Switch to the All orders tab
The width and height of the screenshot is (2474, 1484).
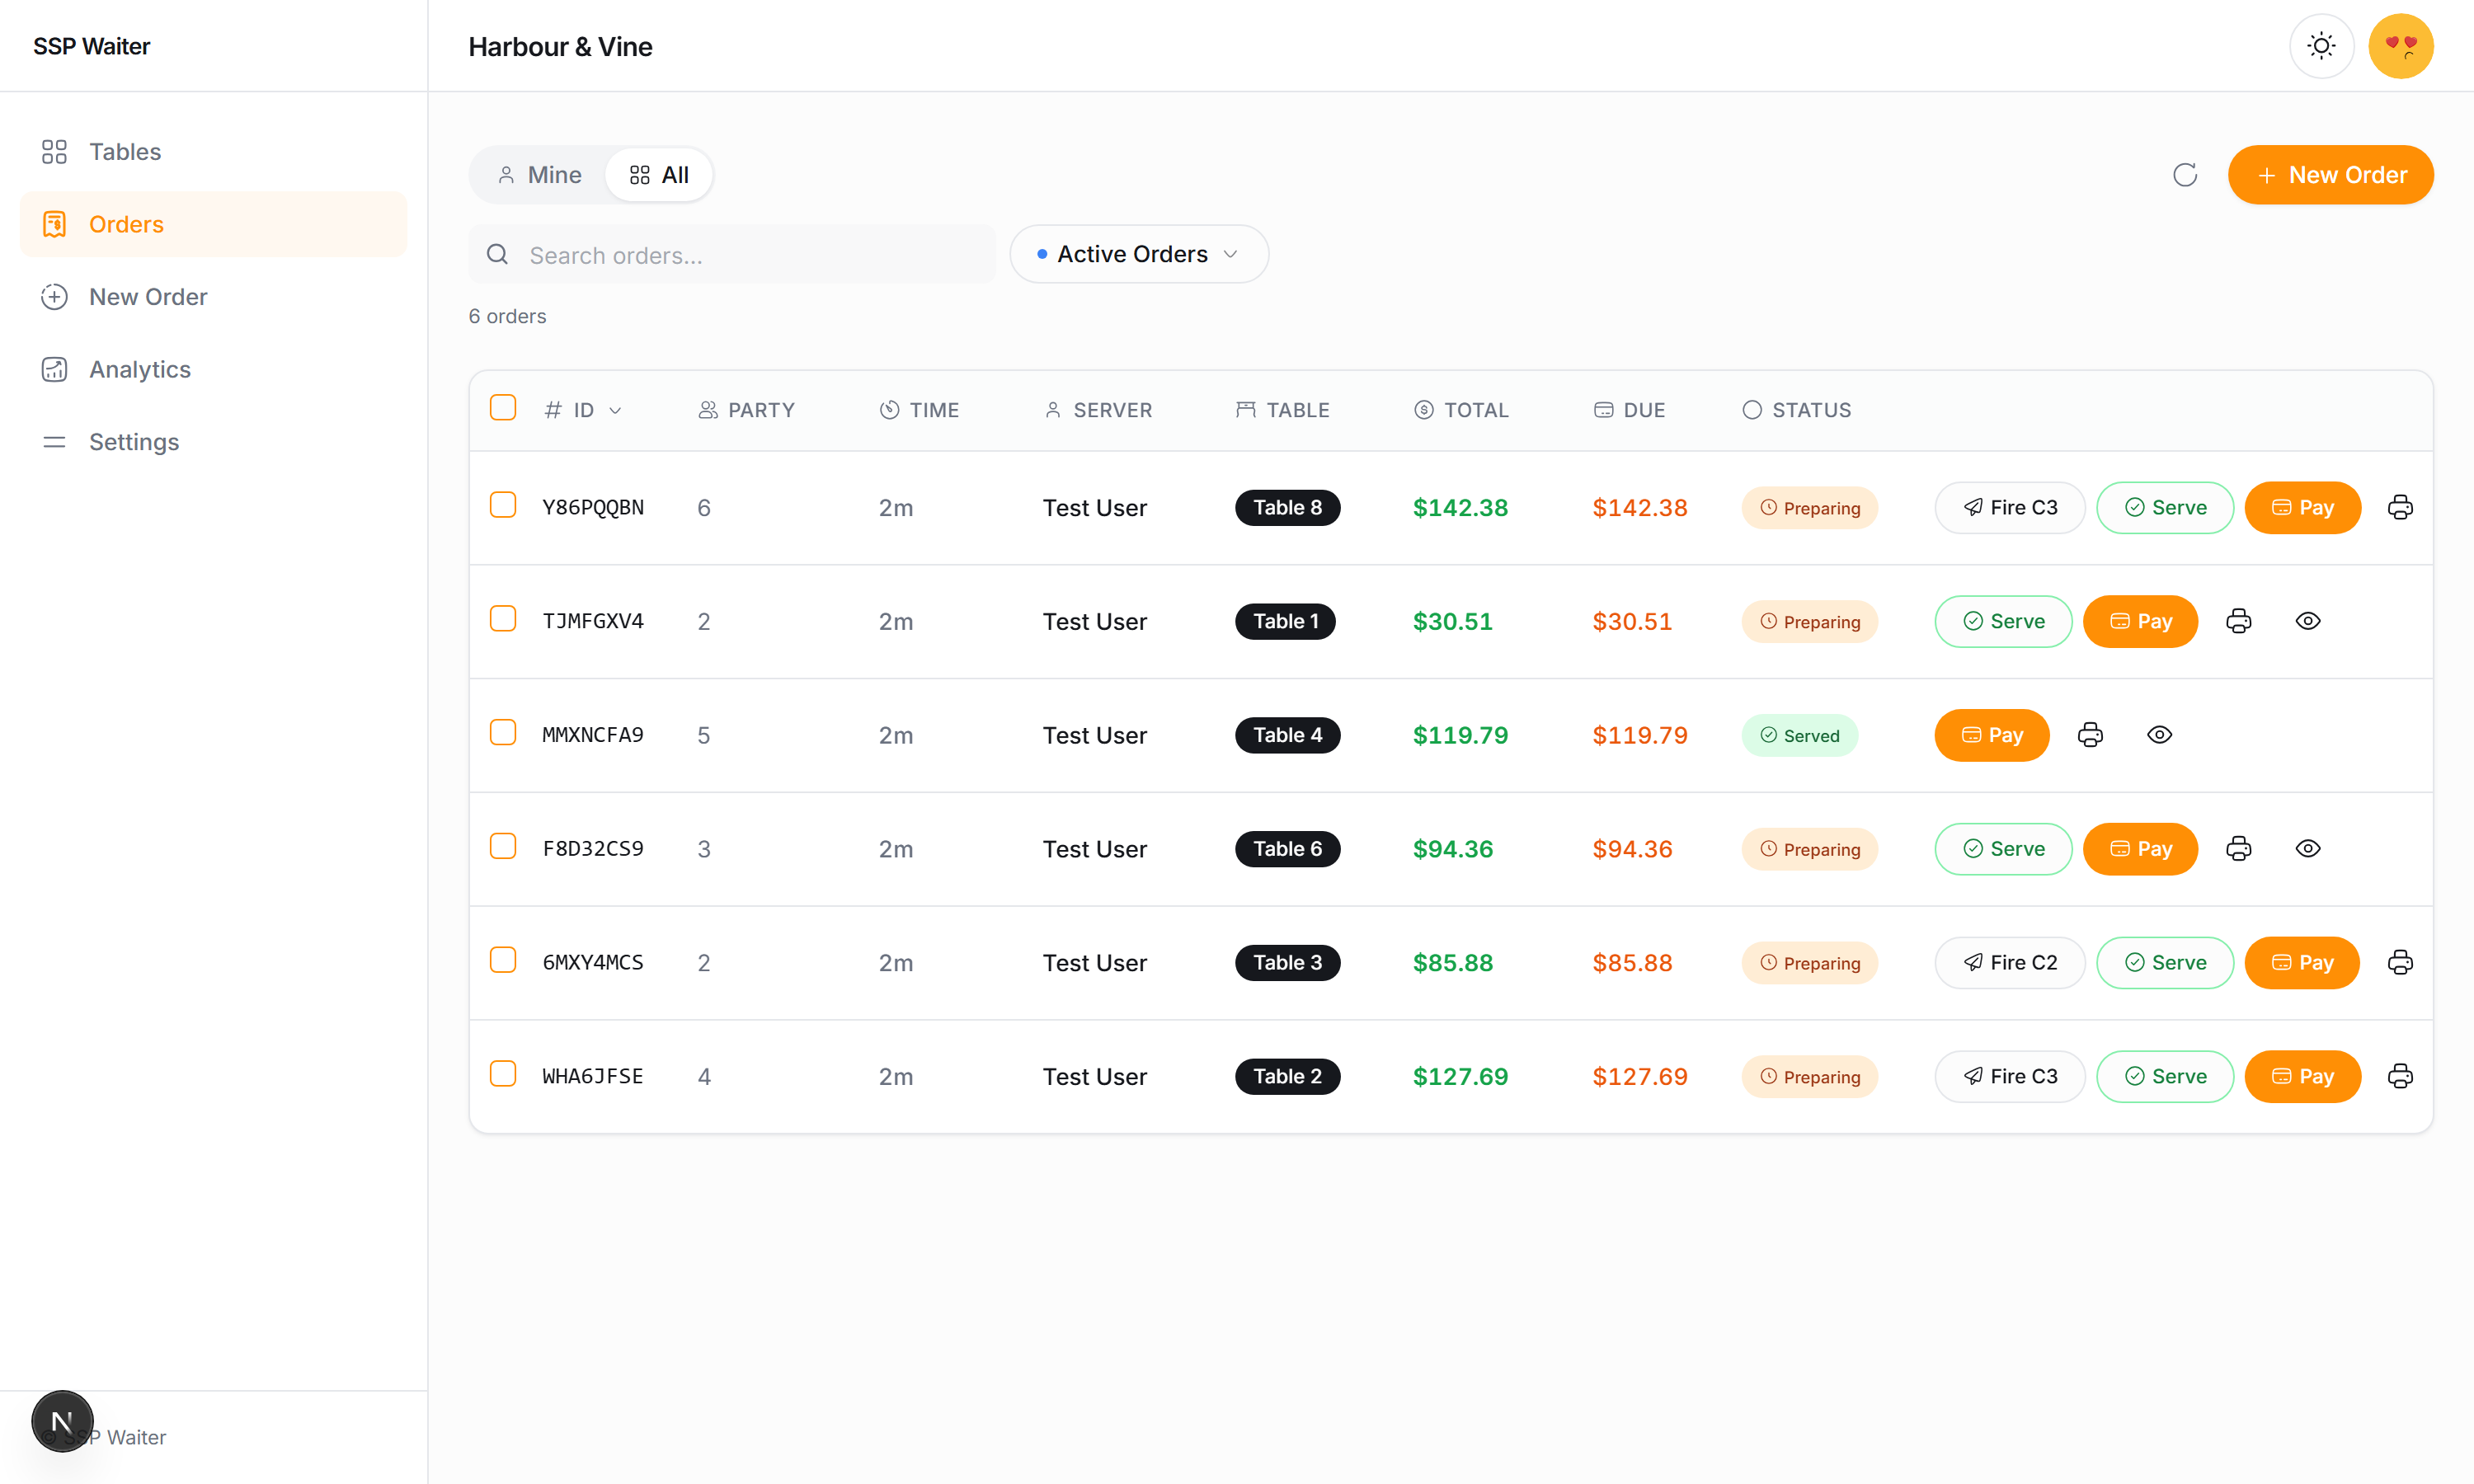coord(659,175)
